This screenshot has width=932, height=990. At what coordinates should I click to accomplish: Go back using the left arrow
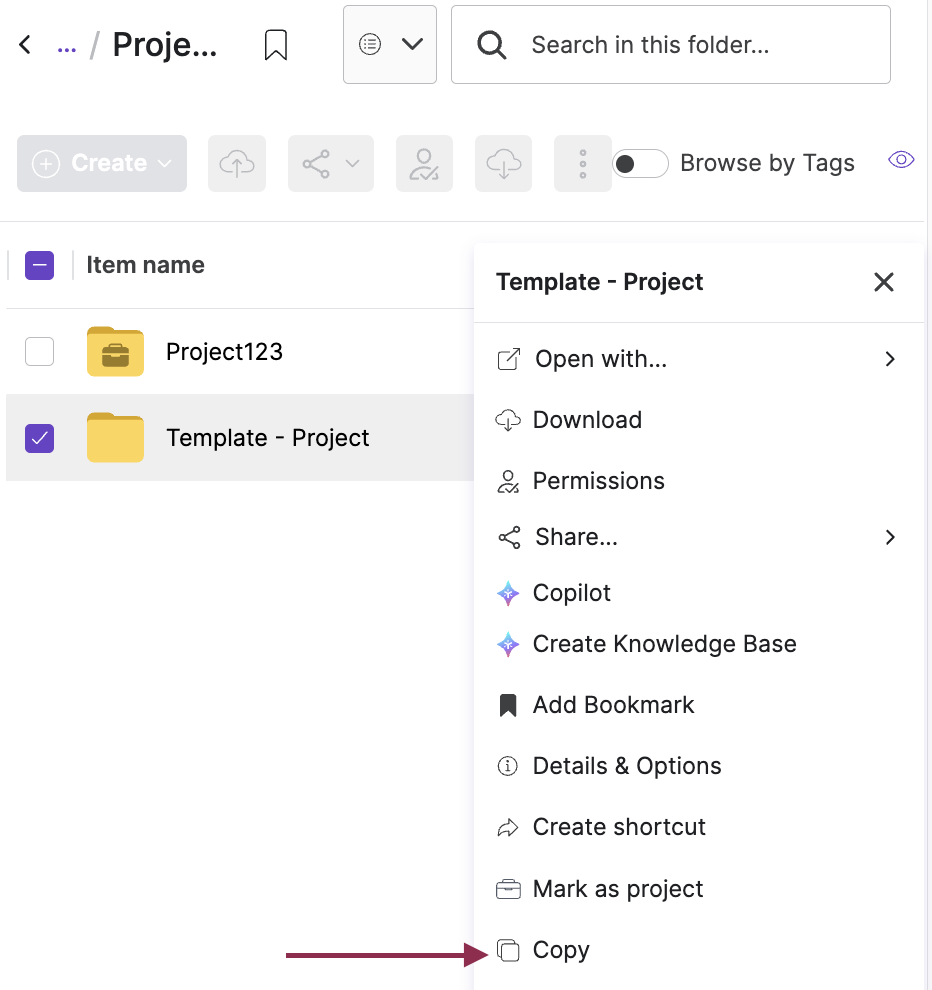point(25,45)
